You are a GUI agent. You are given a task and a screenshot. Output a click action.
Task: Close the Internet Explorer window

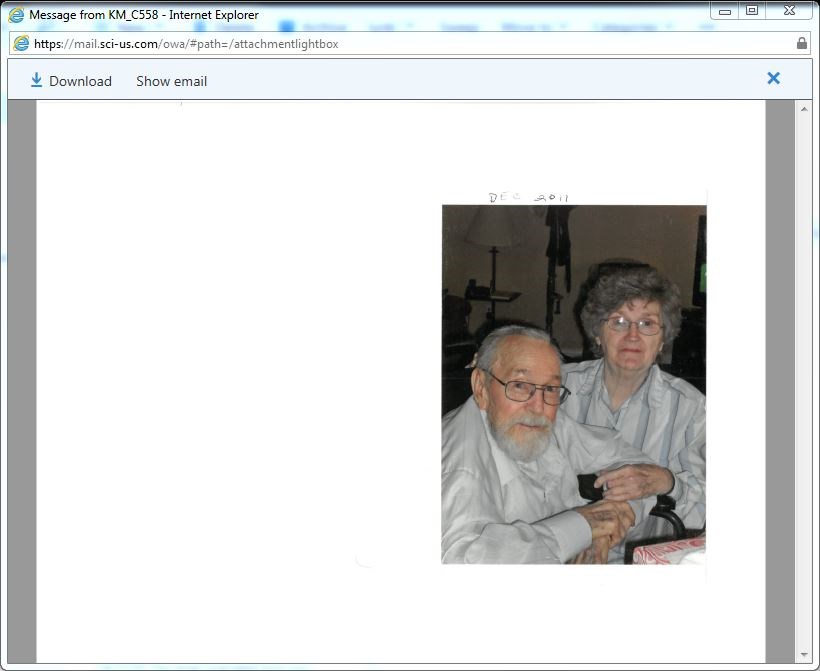pos(789,9)
